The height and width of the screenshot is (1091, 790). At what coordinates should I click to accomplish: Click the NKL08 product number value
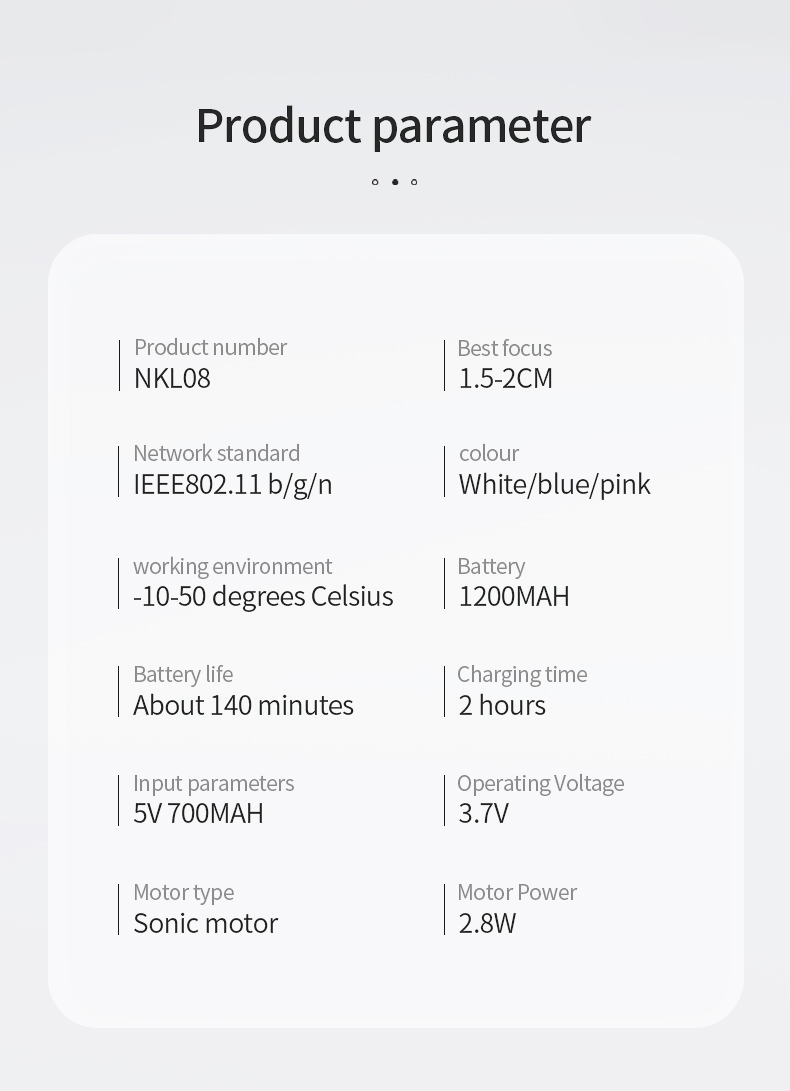click(172, 379)
